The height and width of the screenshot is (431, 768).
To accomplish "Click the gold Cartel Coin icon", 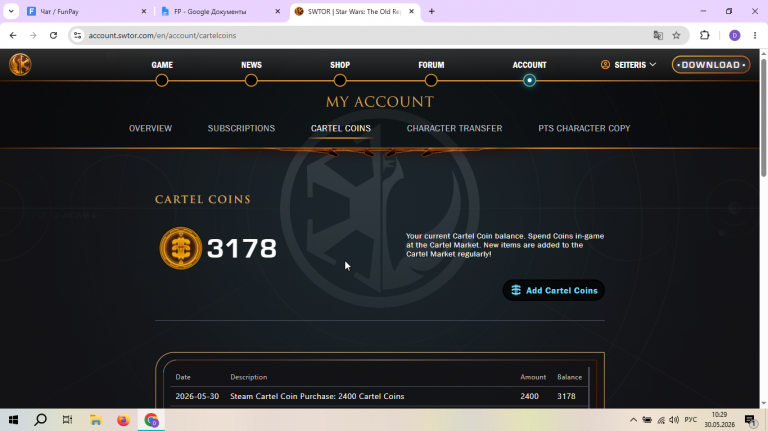I will [181, 248].
